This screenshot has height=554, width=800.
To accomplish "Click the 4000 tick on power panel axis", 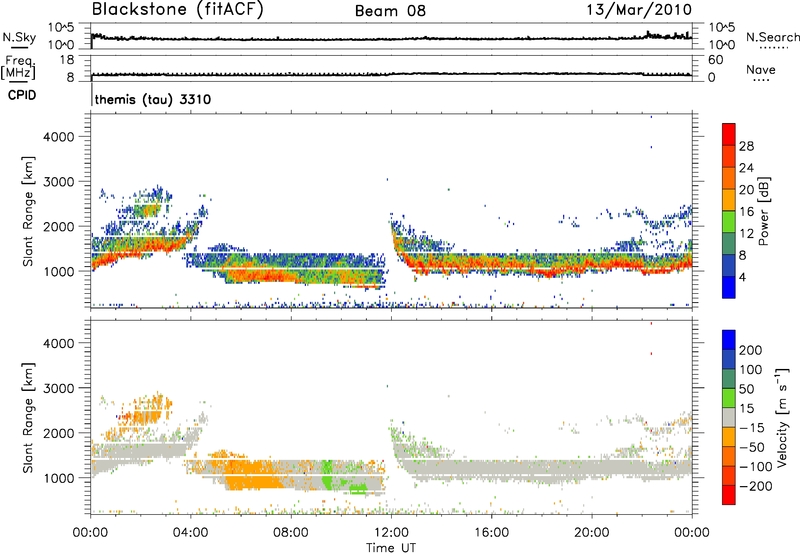I will [58, 137].
